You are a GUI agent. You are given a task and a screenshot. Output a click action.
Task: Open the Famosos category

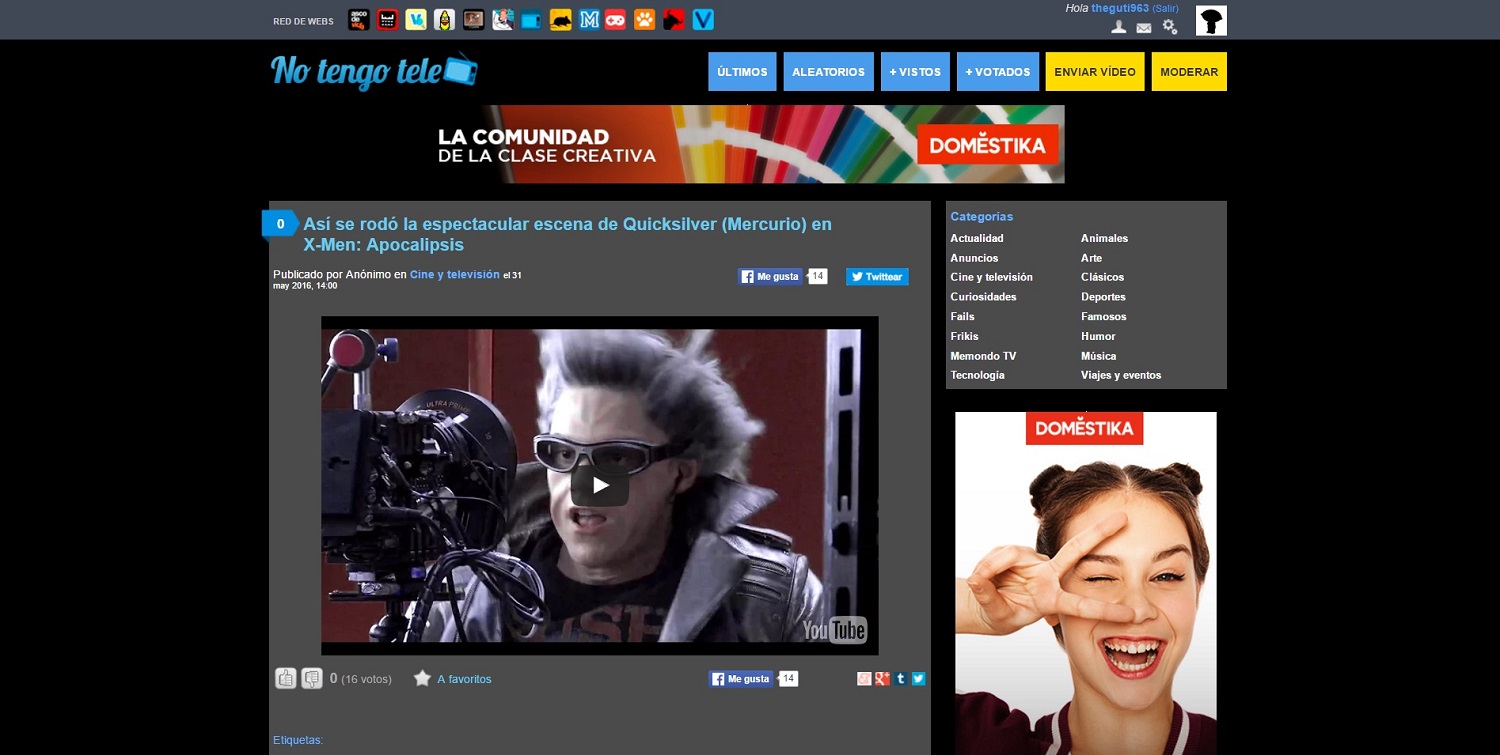pos(1103,316)
